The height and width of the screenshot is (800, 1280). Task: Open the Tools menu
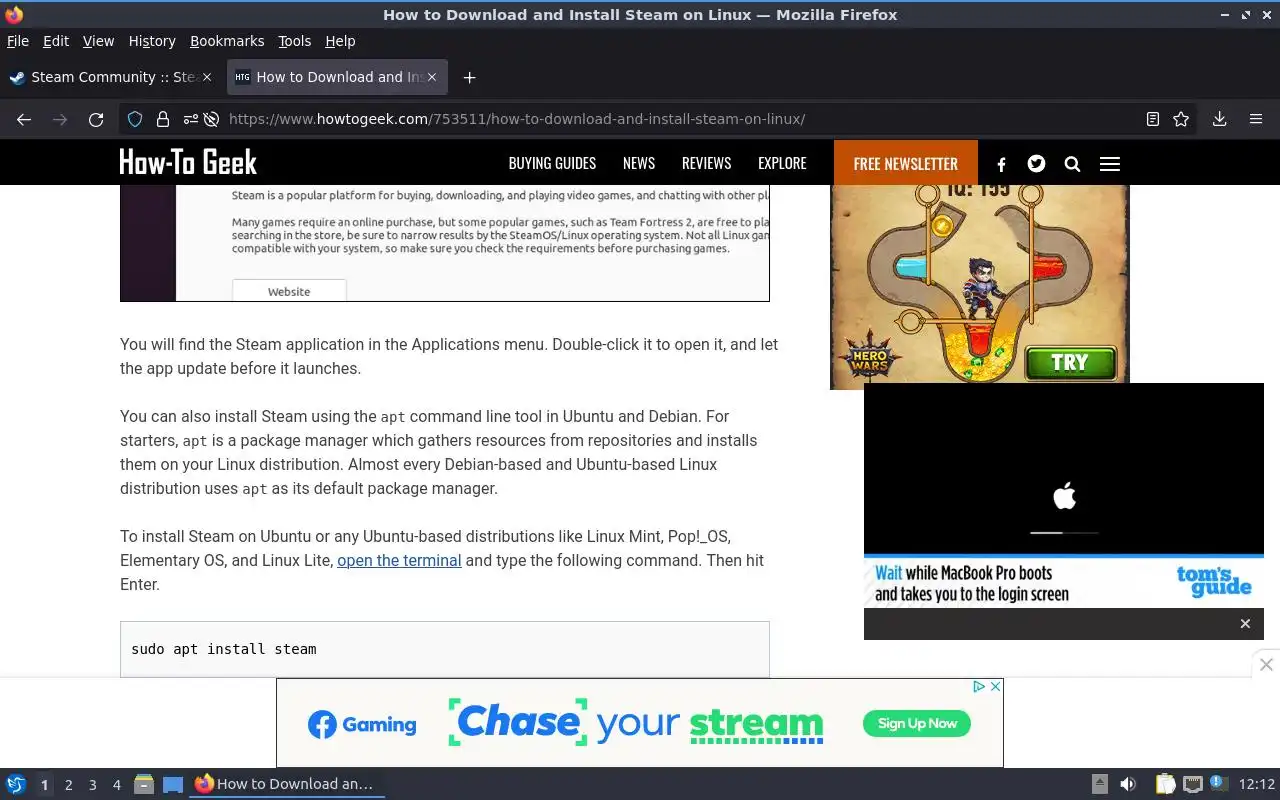[295, 41]
